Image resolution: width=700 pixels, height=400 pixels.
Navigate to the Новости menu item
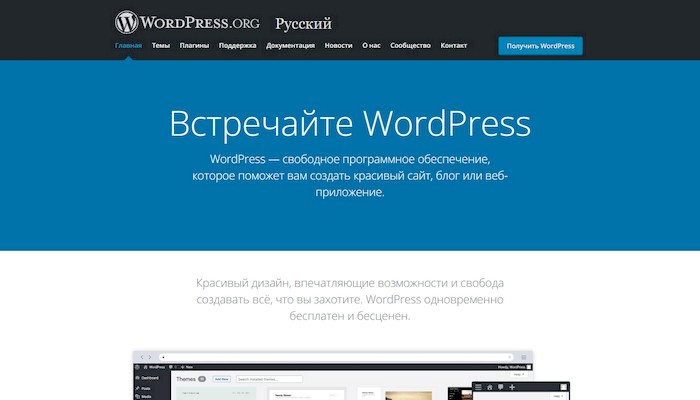pos(338,45)
